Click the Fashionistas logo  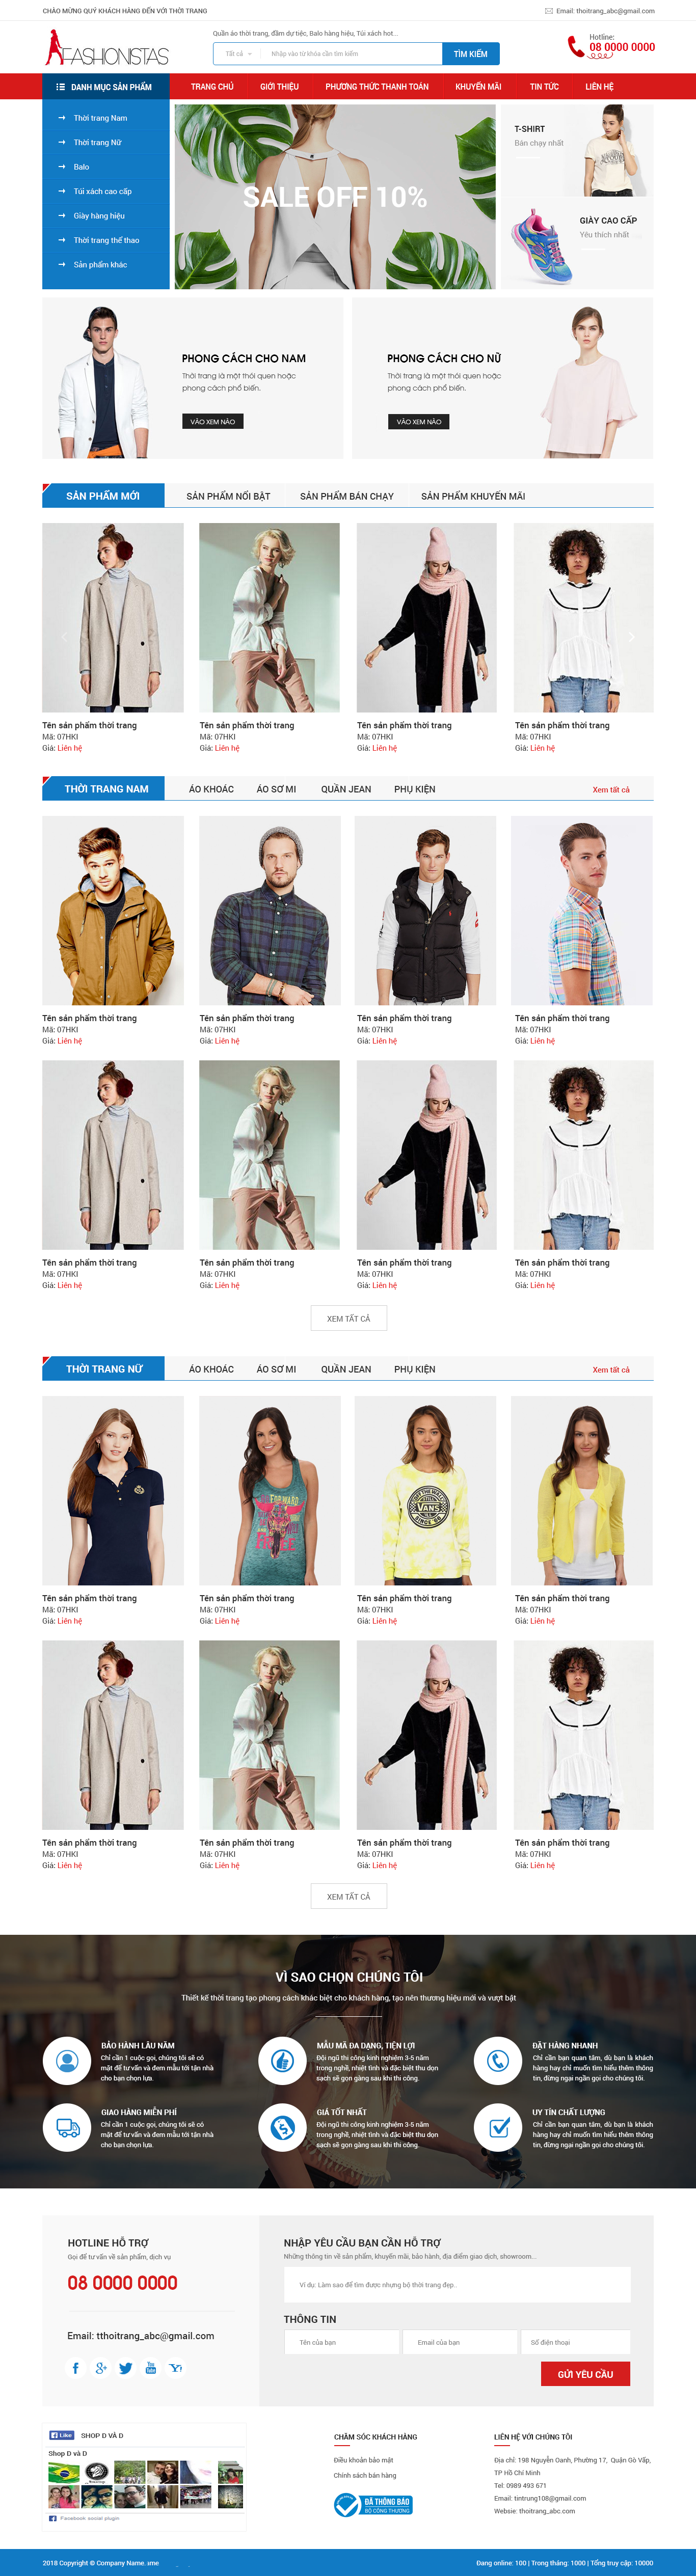[x=106, y=49]
